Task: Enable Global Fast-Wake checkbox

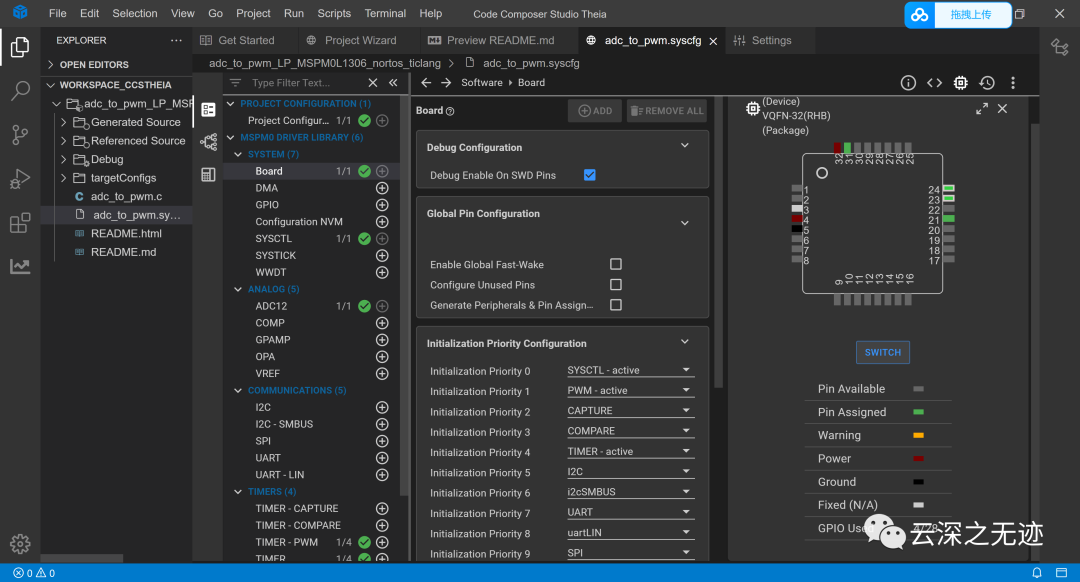Action: tap(616, 264)
